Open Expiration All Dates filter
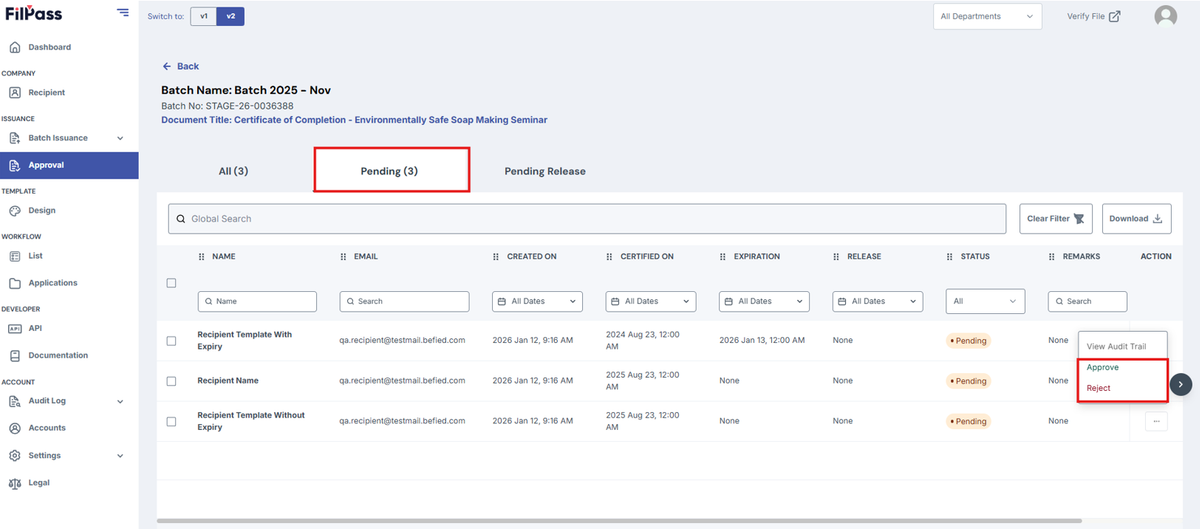The width and height of the screenshot is (1200, 529). (x=764, y=301)
